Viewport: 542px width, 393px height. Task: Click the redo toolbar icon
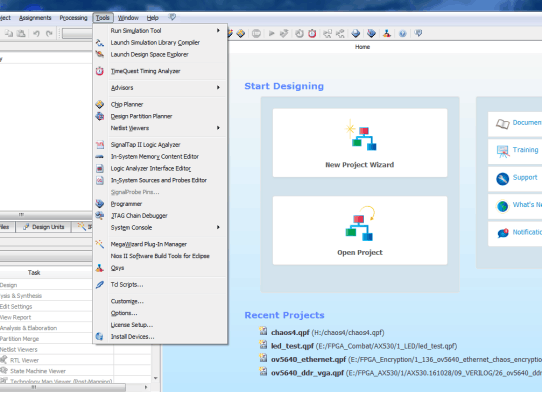49,34
